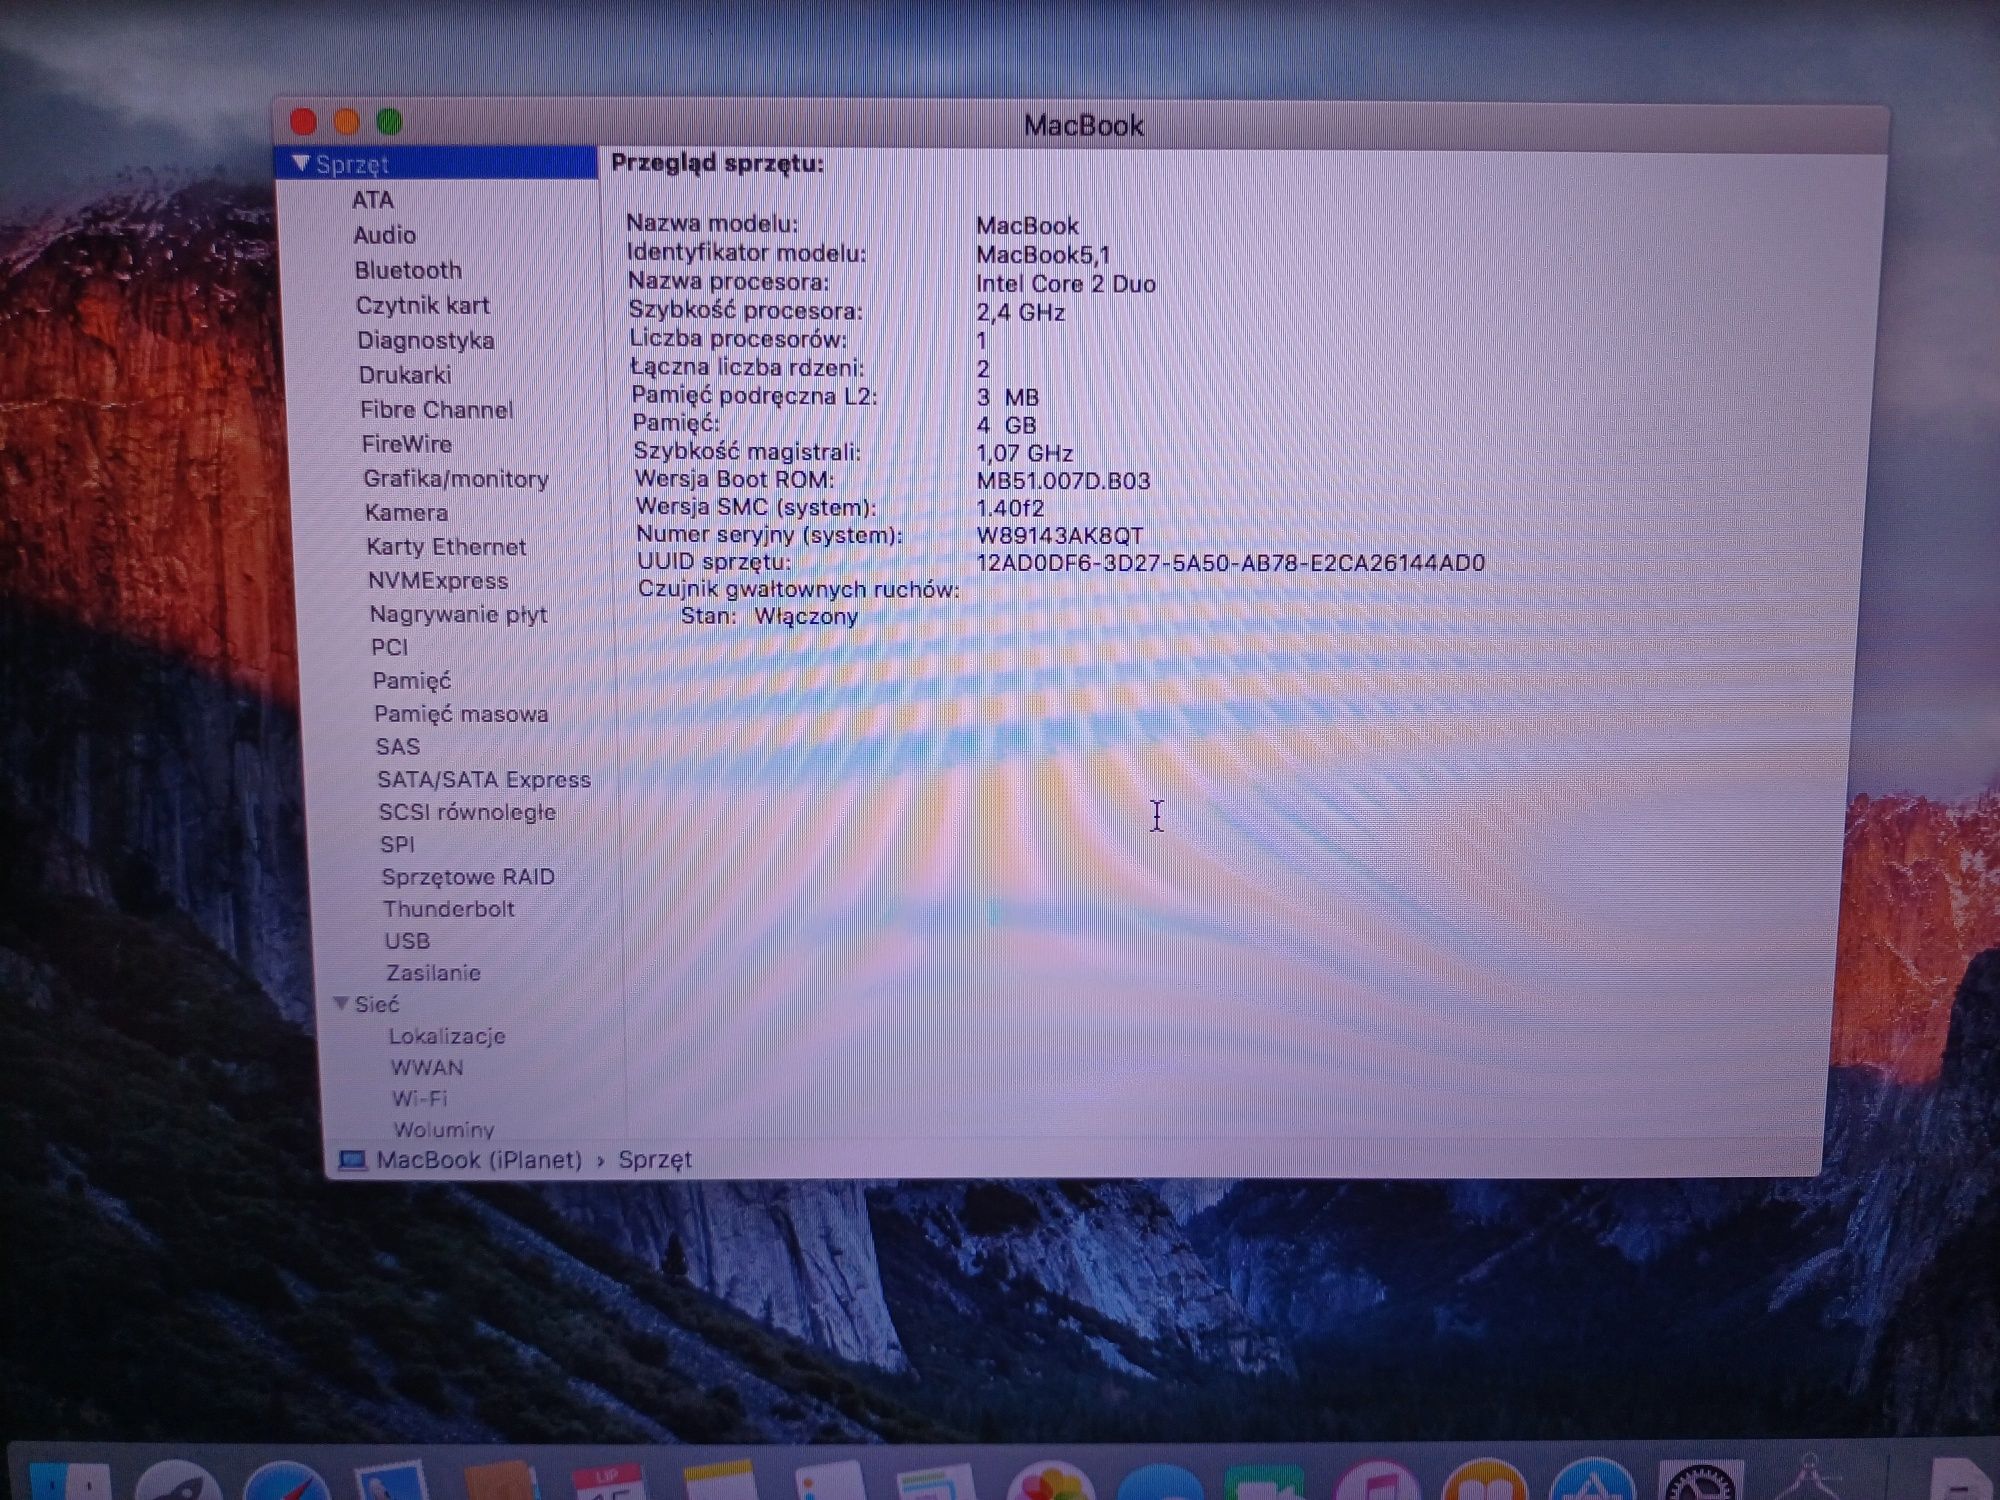Open Finder from the dock

click(x=68, y=1482)
